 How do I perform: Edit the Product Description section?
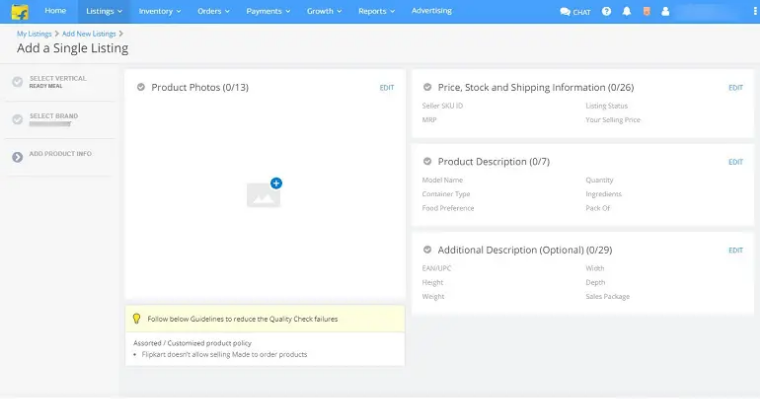pyautogui.click(x=735, y=162)
